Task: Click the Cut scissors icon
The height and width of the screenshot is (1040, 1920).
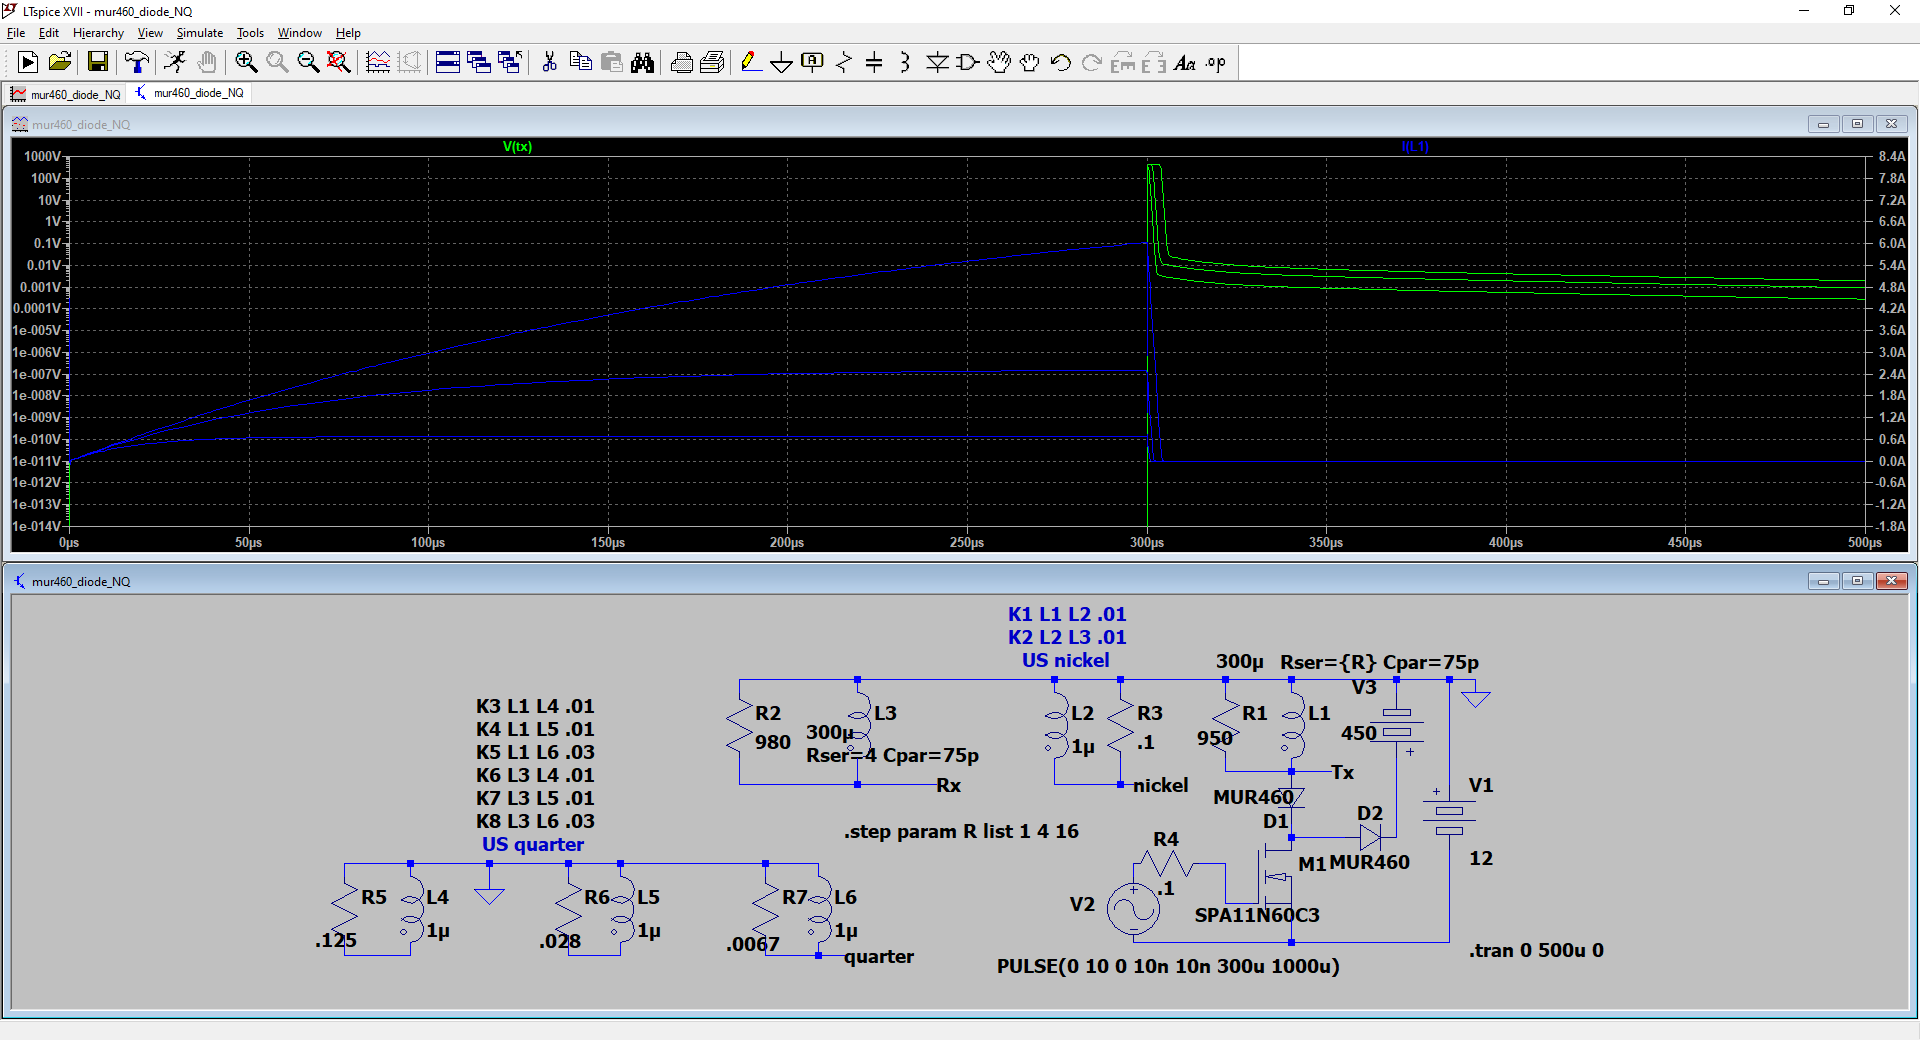Action: (x=549, y=63)
